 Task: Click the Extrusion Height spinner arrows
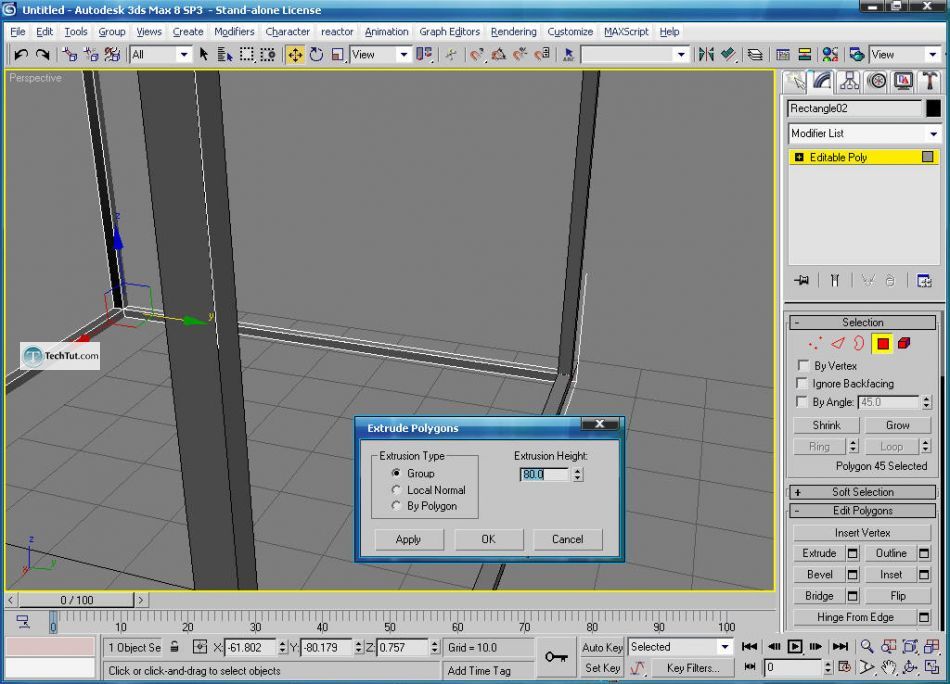[x=578, y=474]
